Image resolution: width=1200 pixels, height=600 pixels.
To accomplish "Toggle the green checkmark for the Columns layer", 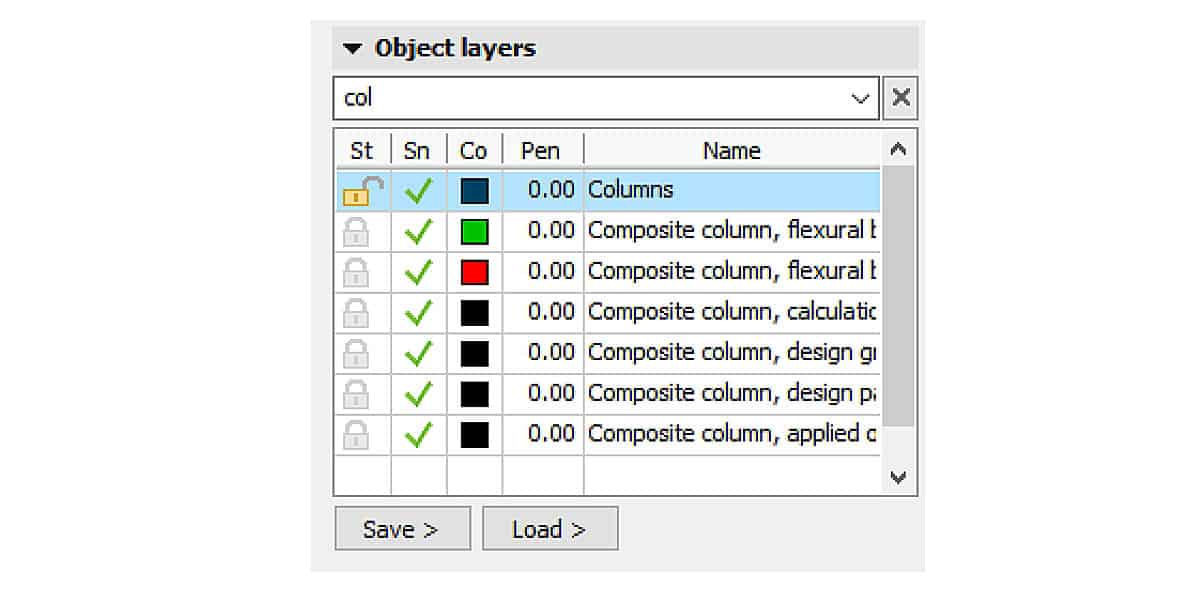I will coord(417,189).
